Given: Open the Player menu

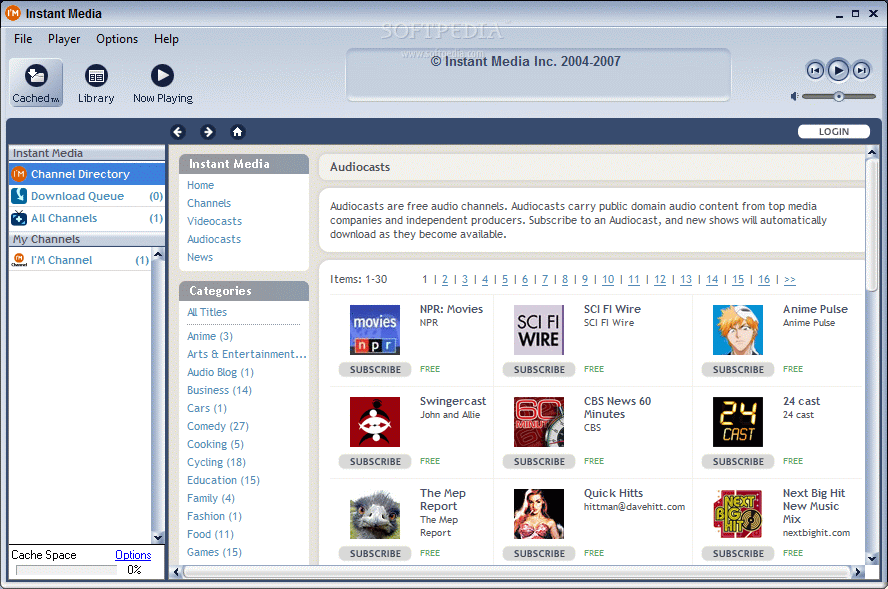Looking at the screenshot, I should coord(64,39).
